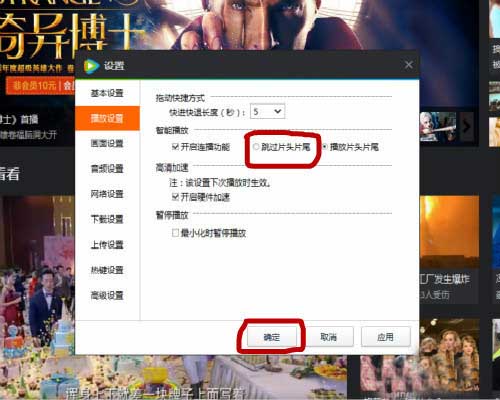Viewport: 500px width, 400px height.
Task: Close the 设置 dialog with the X
Action: click(408, 65)
